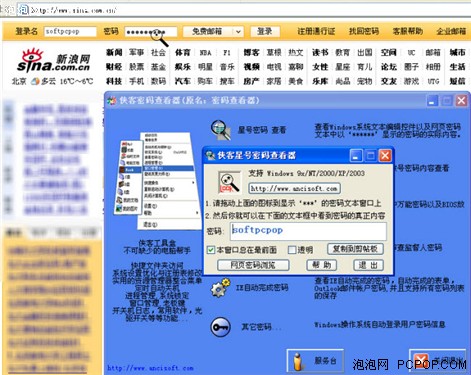
Task: Click the 登录 button
Action: (265, 31)
